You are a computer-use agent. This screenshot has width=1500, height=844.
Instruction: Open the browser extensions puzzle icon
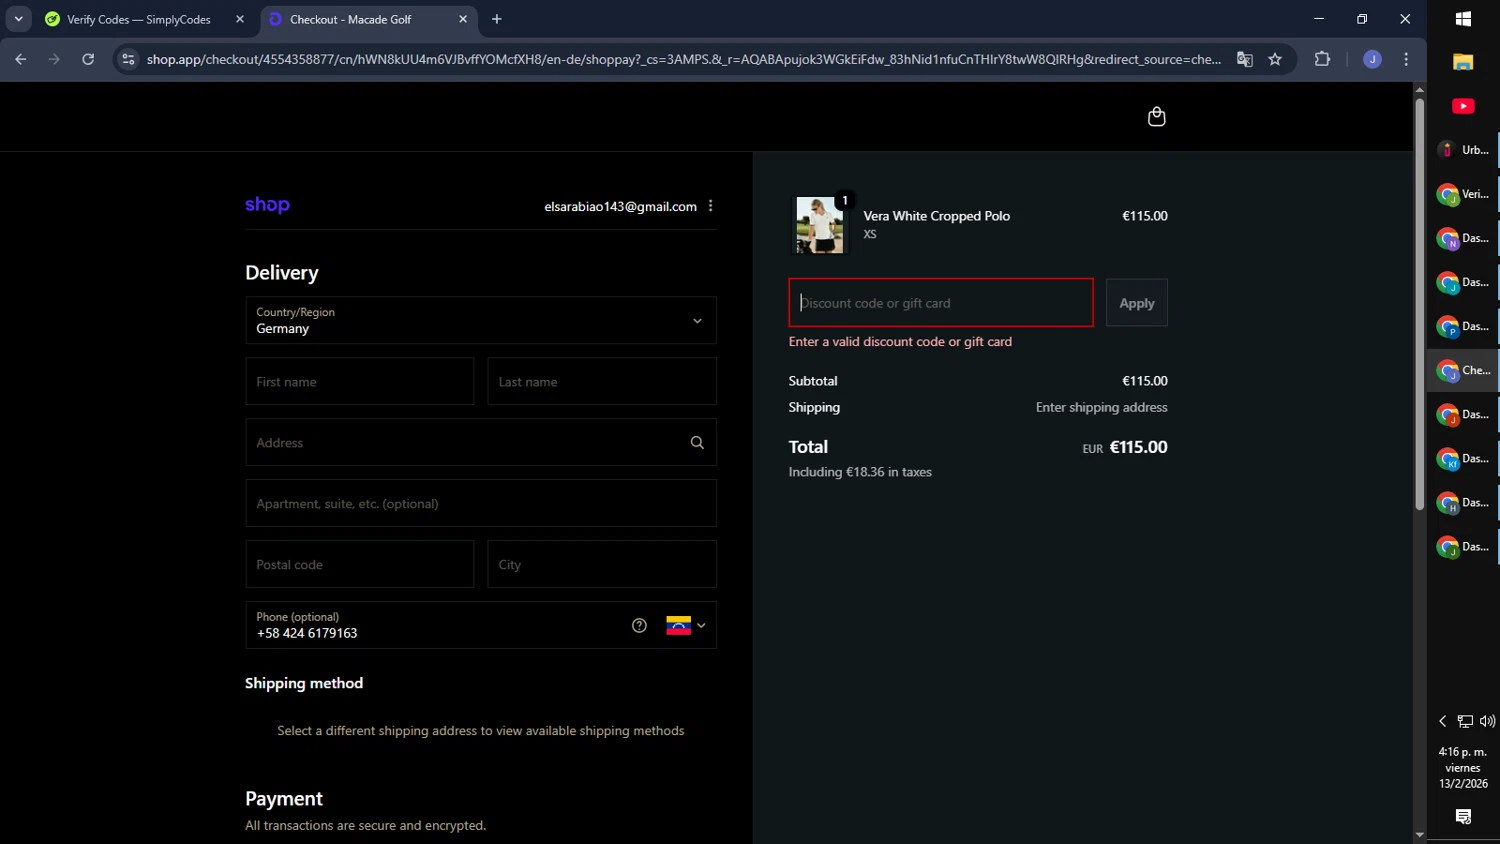pyautogui.click(x=1322, y=59)
